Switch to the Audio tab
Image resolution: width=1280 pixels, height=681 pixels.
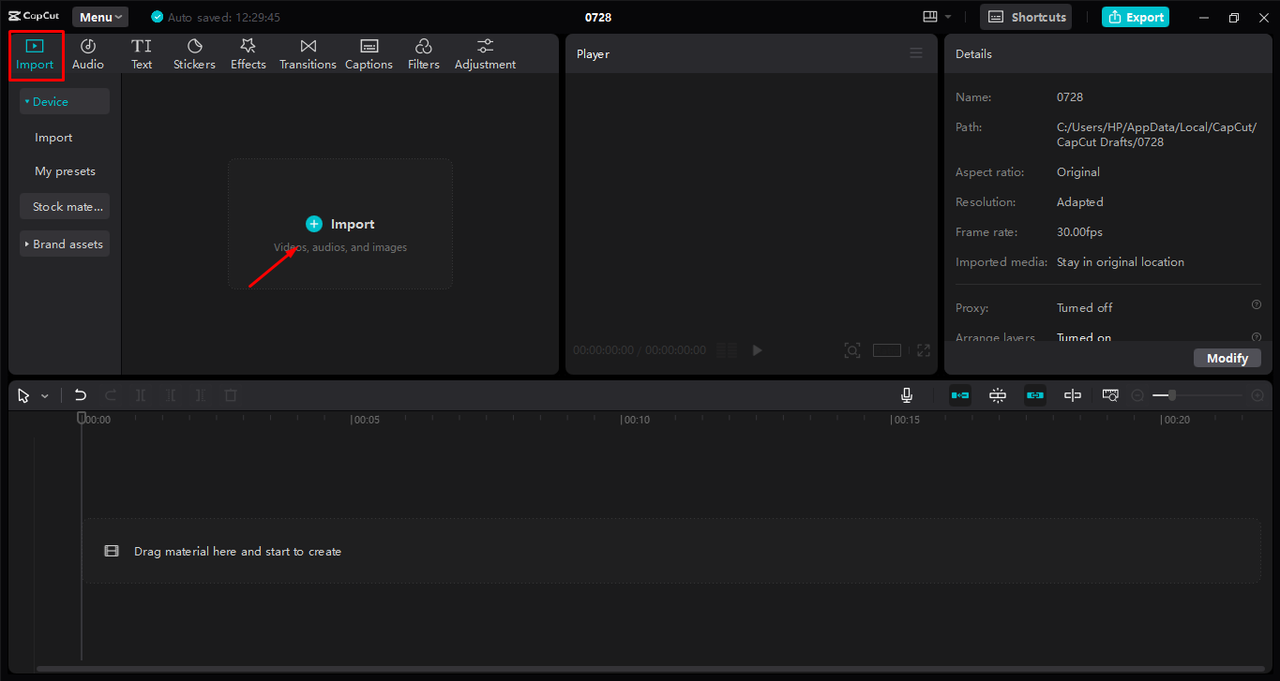(x=88, y=55)
